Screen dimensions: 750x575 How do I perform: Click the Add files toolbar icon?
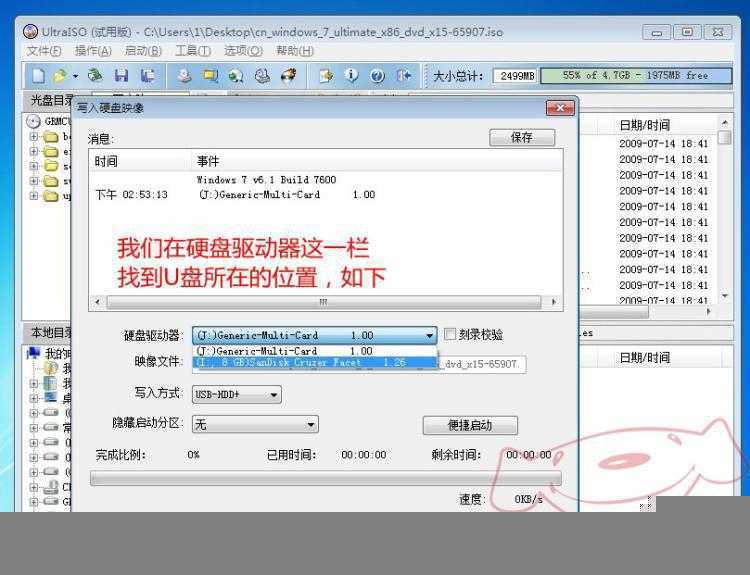click(326, 76)
